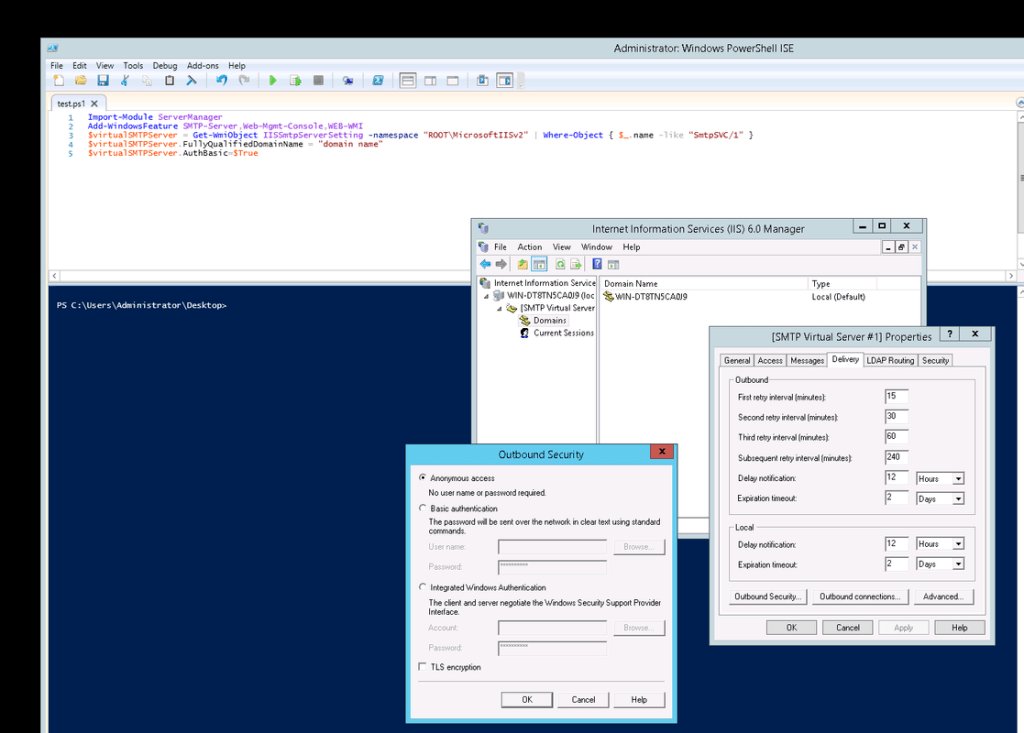1024x733 pixels.
Task: Click the Paste clipboard icon in ISE
Action: tap(169, 80)
